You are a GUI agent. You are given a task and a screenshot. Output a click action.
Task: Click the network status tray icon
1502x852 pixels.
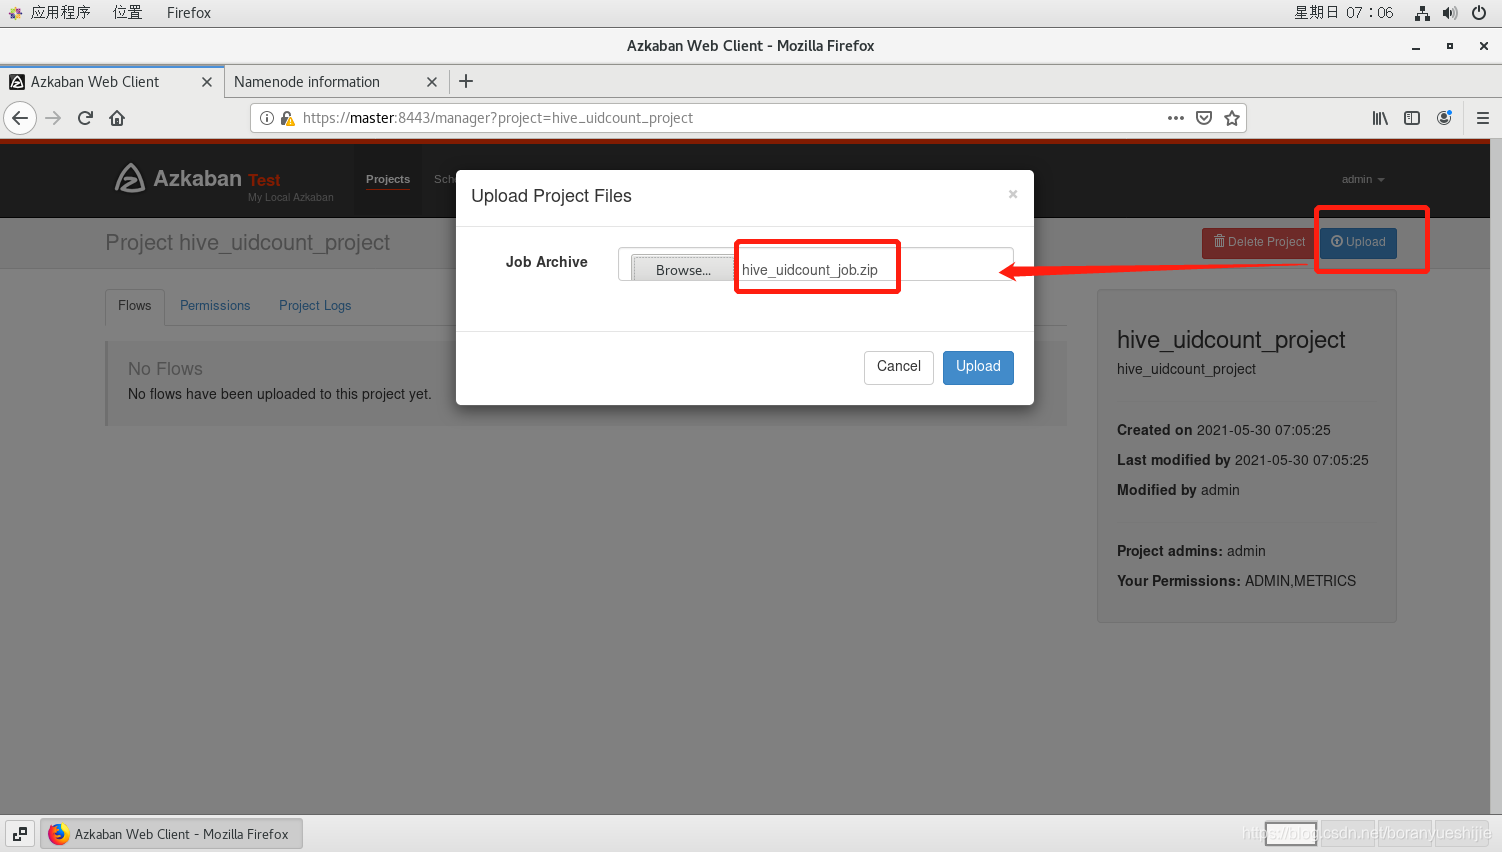tap(1422, 13)
